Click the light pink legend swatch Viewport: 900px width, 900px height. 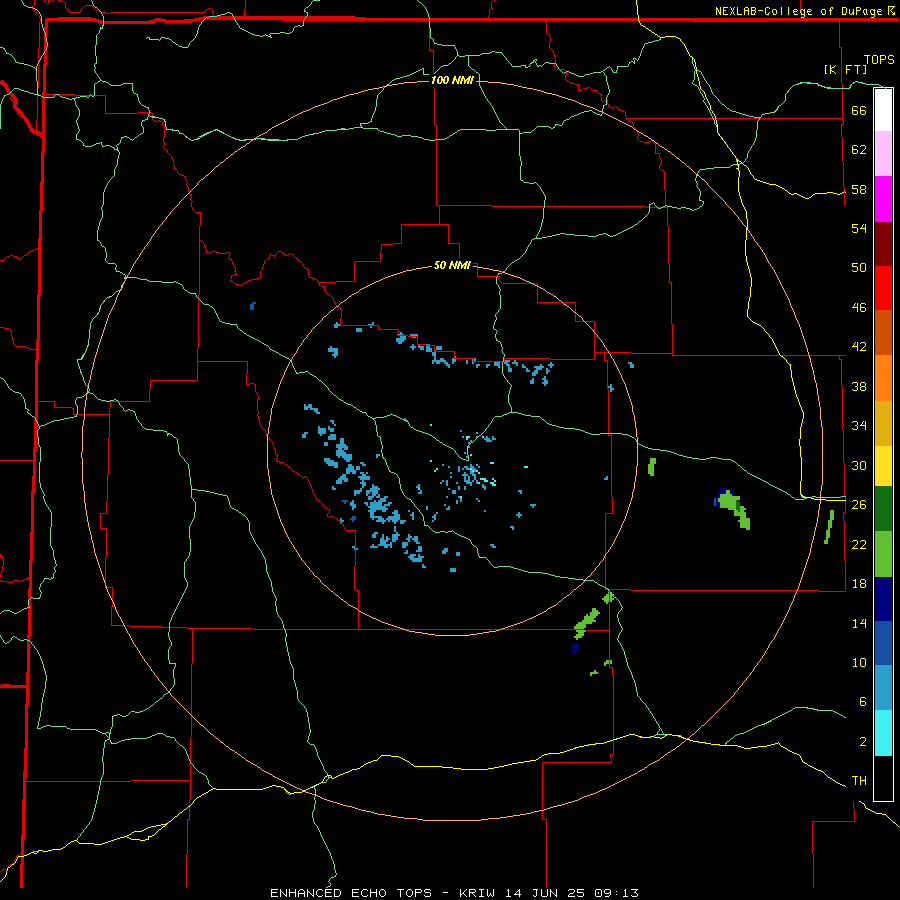[883, 154]
